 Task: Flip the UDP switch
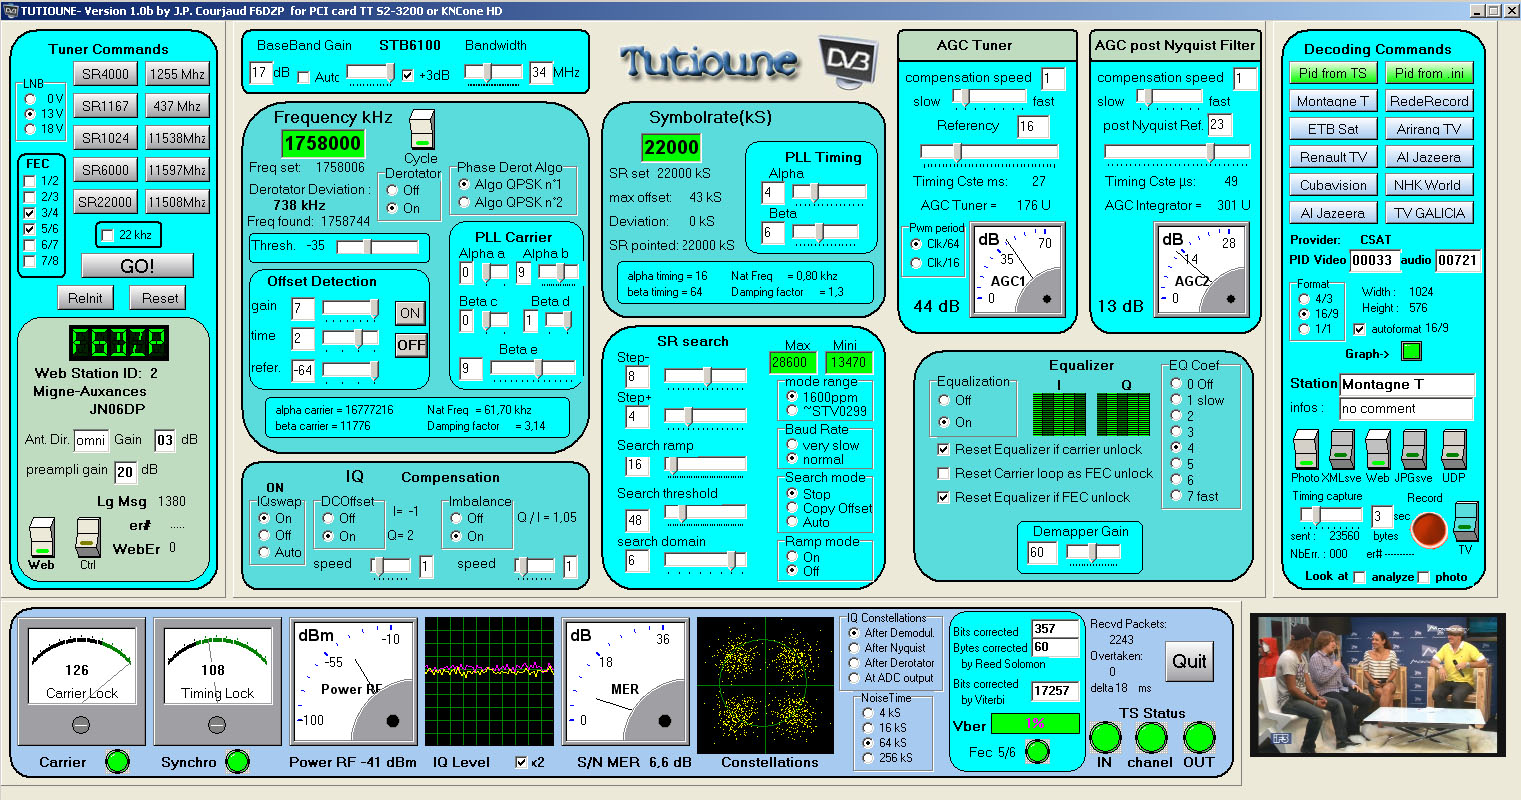(1452, 450)
